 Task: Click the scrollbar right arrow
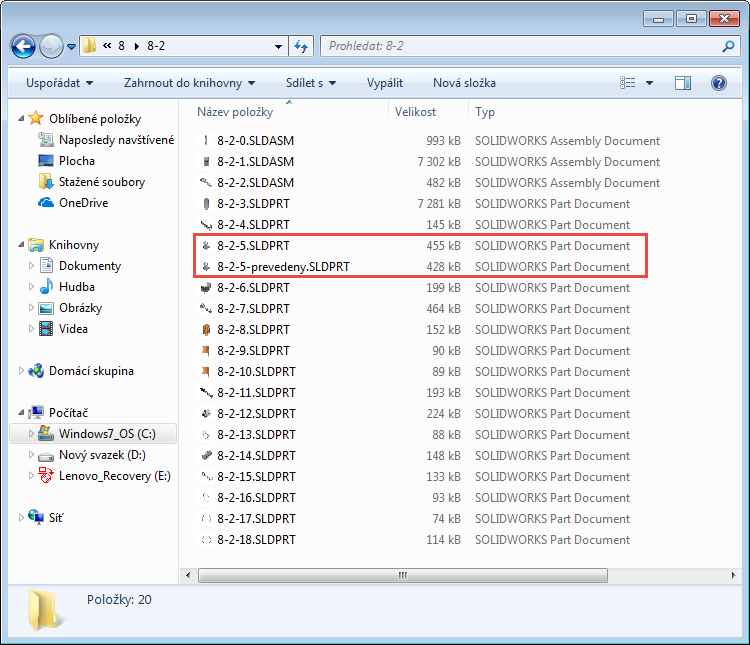click(733, 576)
